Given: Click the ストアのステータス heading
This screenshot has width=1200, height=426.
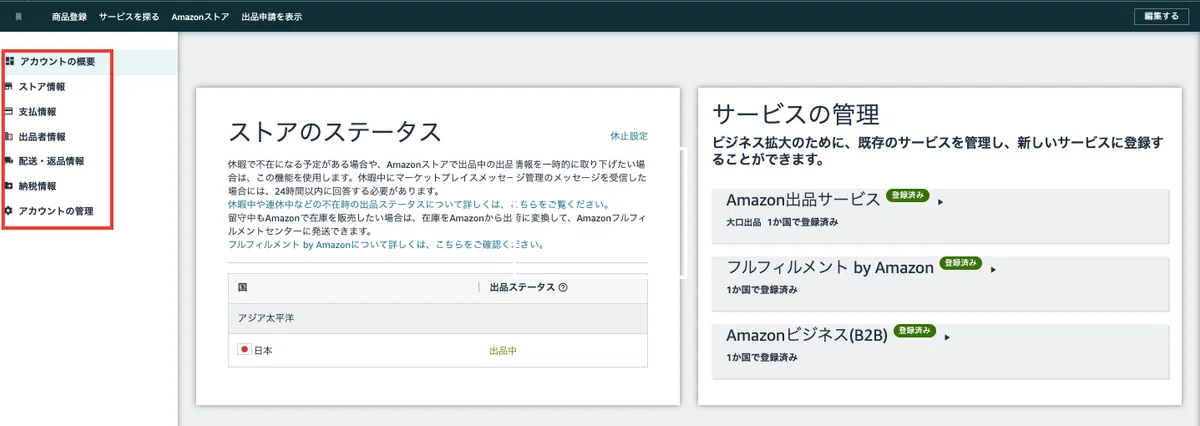Looking at the screenshot, I should [x=335, y=133].
